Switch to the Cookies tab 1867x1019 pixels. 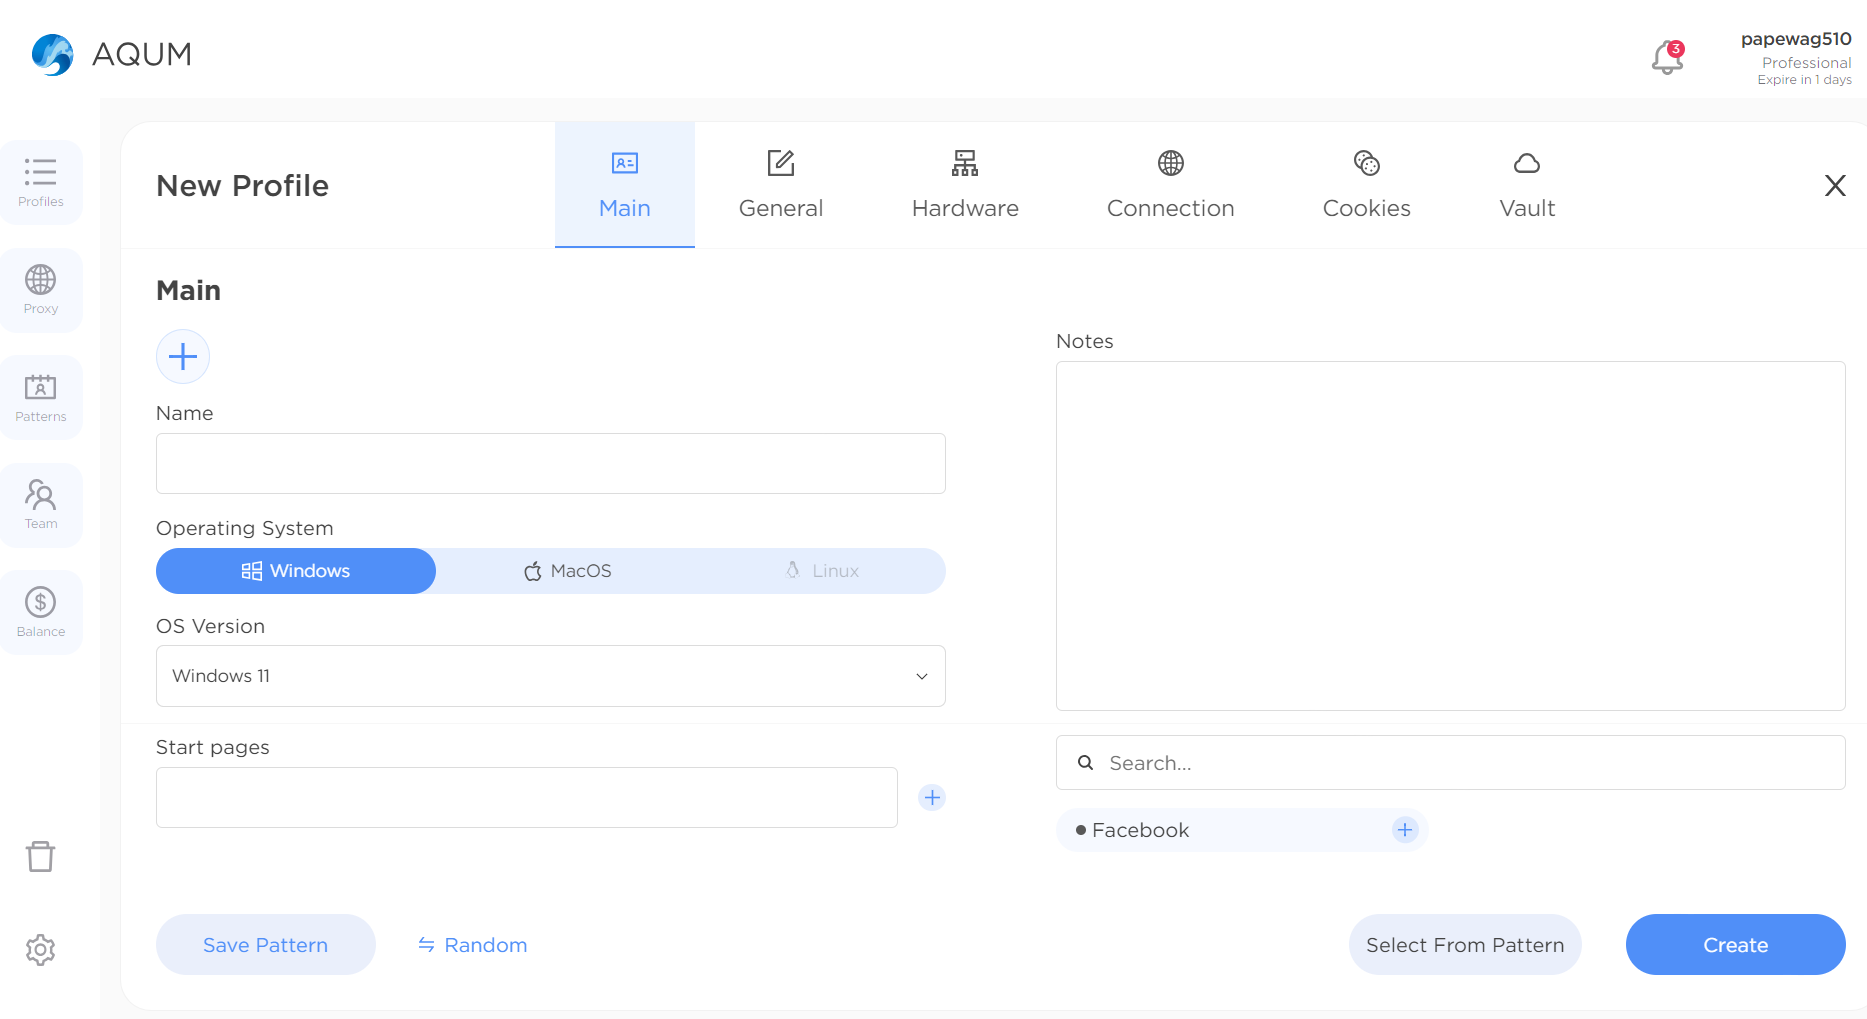[x=1366, y=185]
